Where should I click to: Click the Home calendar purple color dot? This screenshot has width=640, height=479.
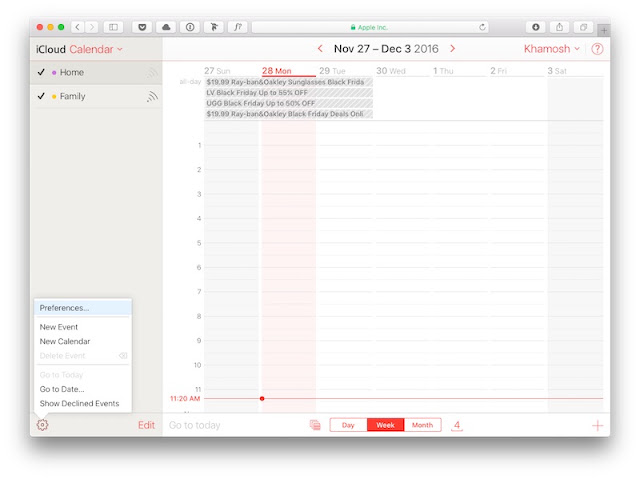click(54, 73)
